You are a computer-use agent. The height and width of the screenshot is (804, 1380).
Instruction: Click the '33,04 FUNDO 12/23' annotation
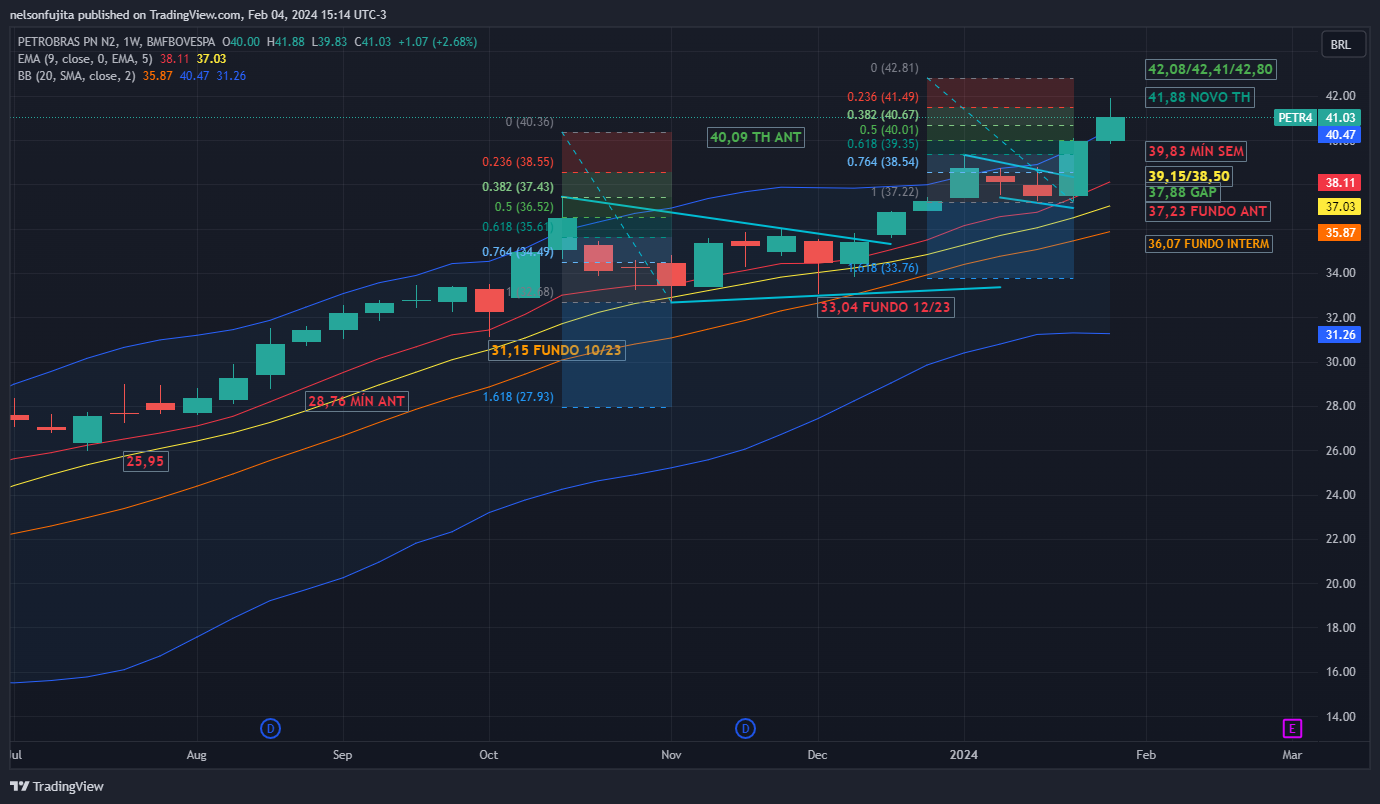(886, 307)
